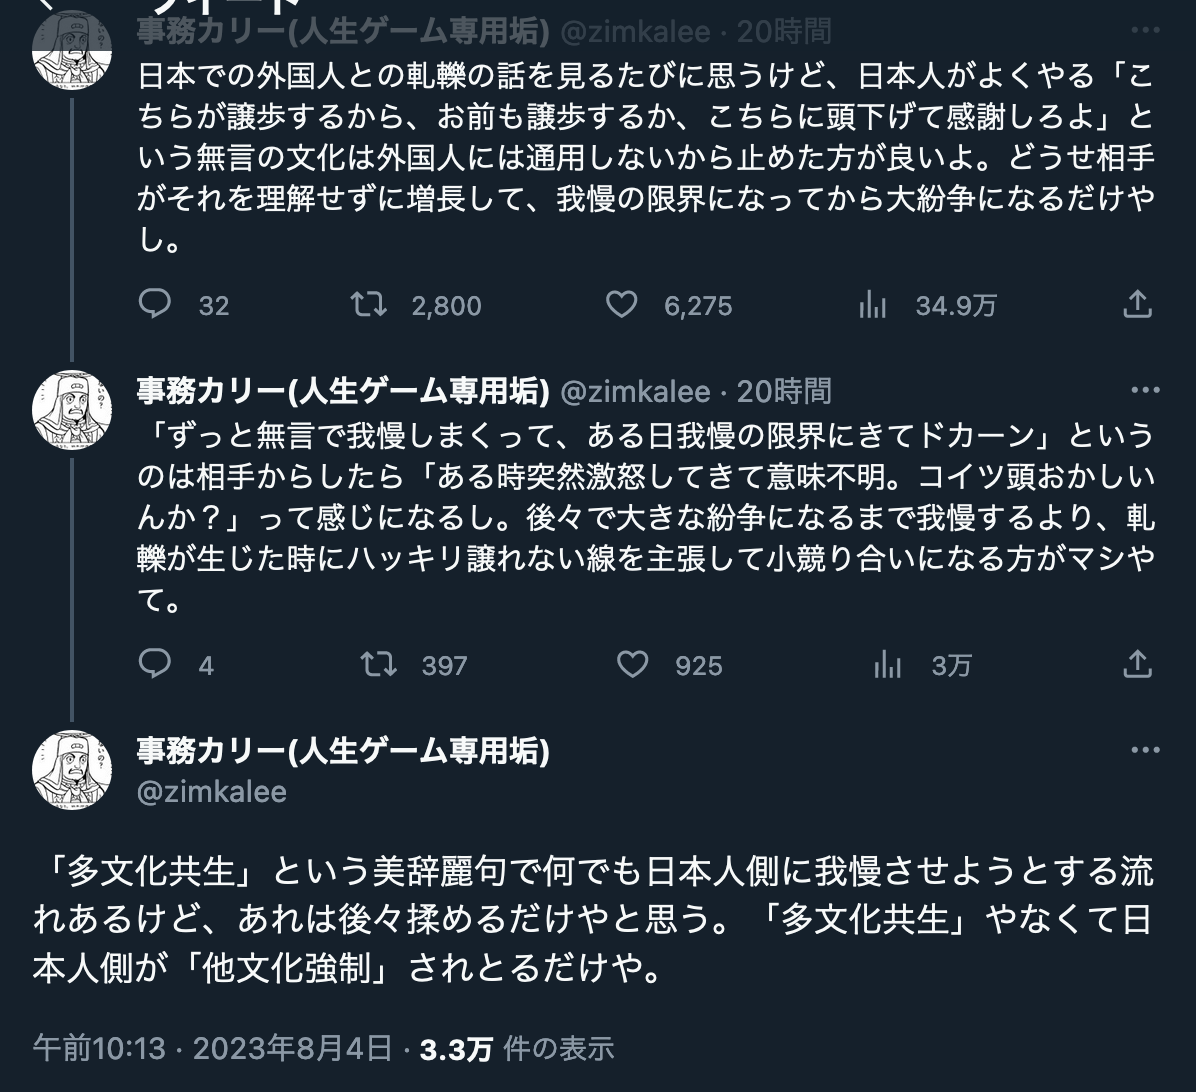The width and height of the screenshot is (1196, 1092).
Task: Like the tweet with 6,275 likes
Action: 622,304
